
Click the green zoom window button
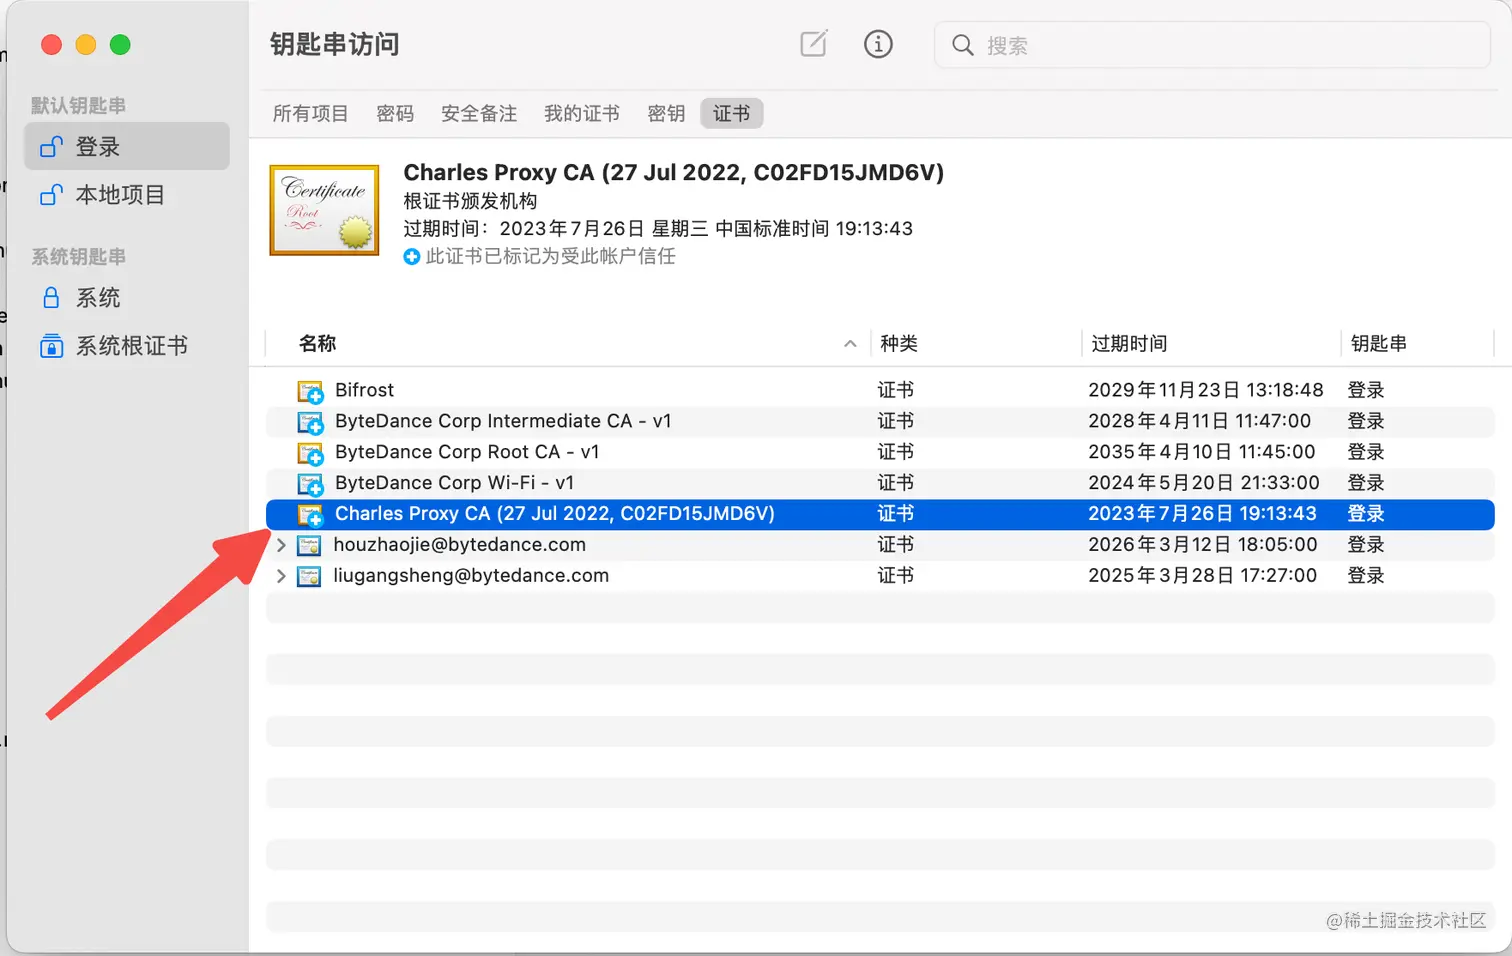[120, 45]
